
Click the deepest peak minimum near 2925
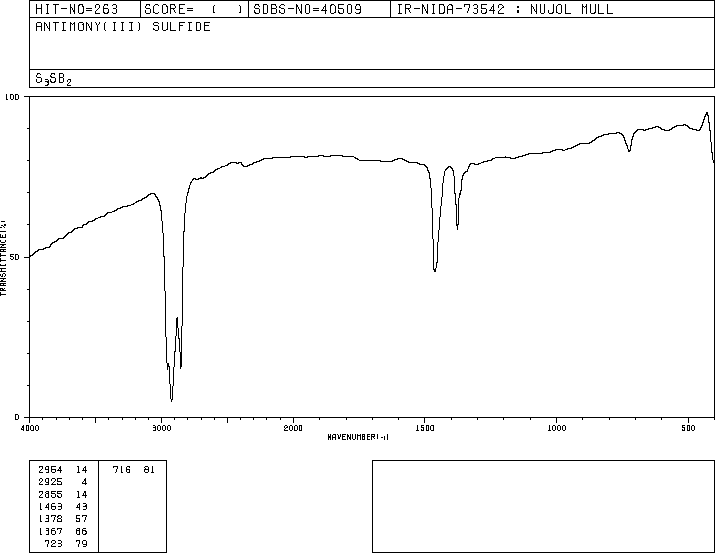click(x=171, y=400)
